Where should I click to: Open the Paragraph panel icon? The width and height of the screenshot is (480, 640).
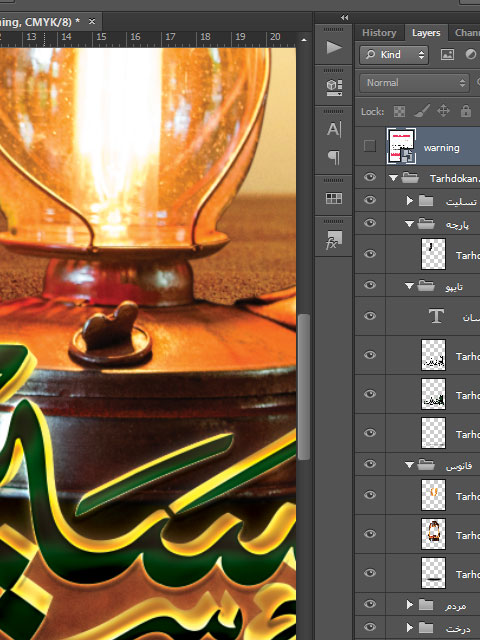tap(334, 157)
